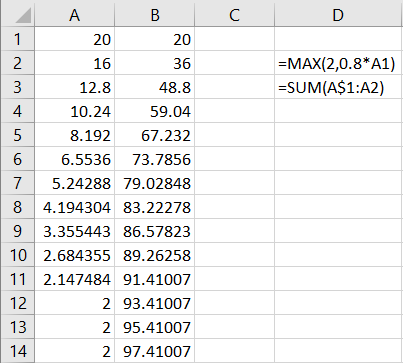
Task: Click cell containing 91.41007
Action: pyautogui.click(x=154, y=279)
